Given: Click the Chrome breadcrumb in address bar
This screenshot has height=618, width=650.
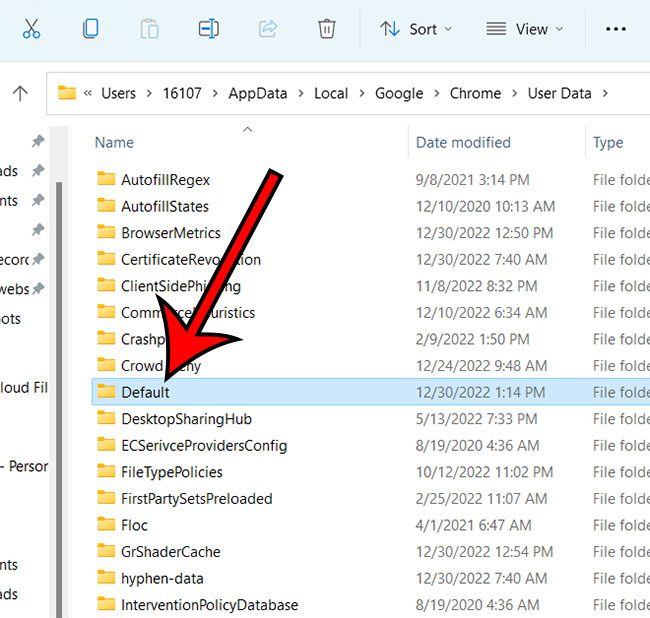Looking at the screenshot, I should [475, 93].
